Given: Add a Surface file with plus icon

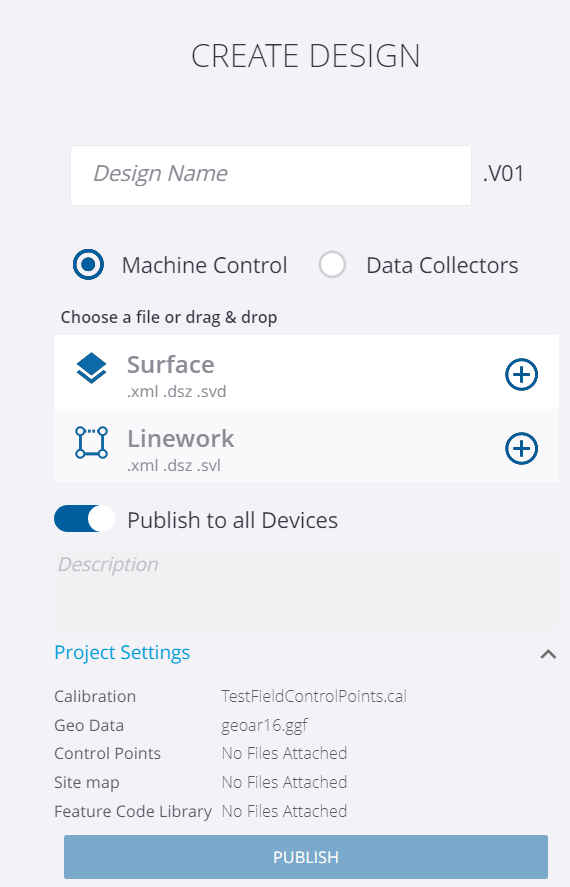Looking at the screenshot, I should point(521,374).
